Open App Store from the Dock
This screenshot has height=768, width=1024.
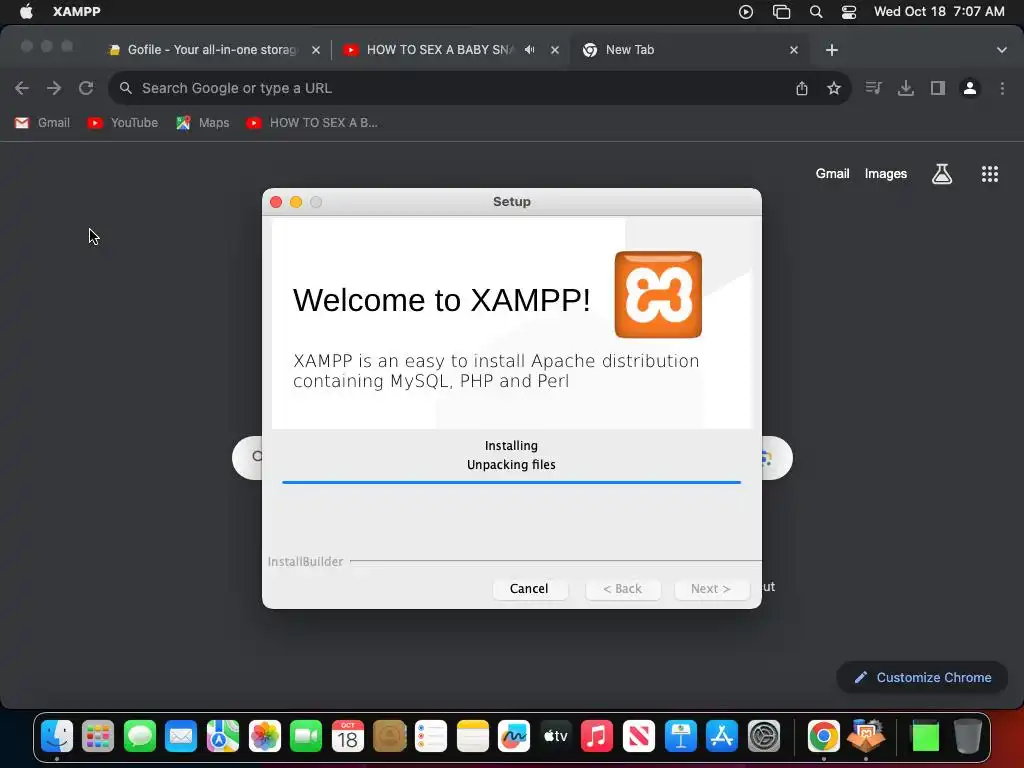[x=722, y=737]
